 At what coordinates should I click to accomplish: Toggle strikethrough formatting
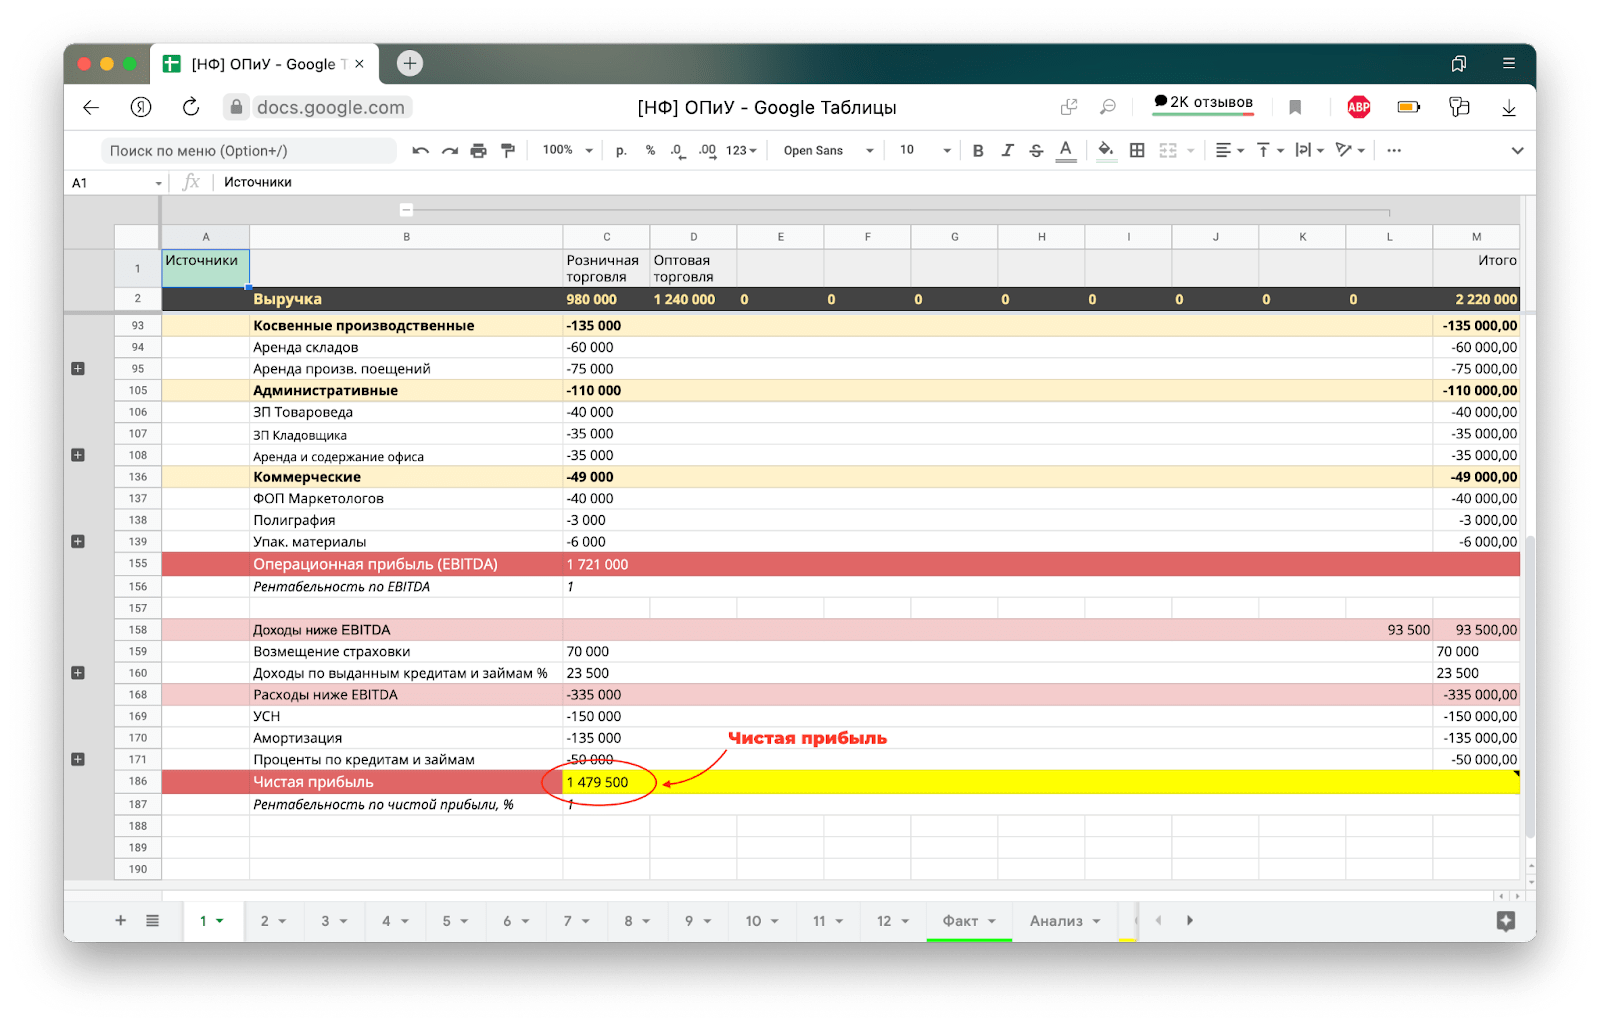click(x=1036, y=151)
